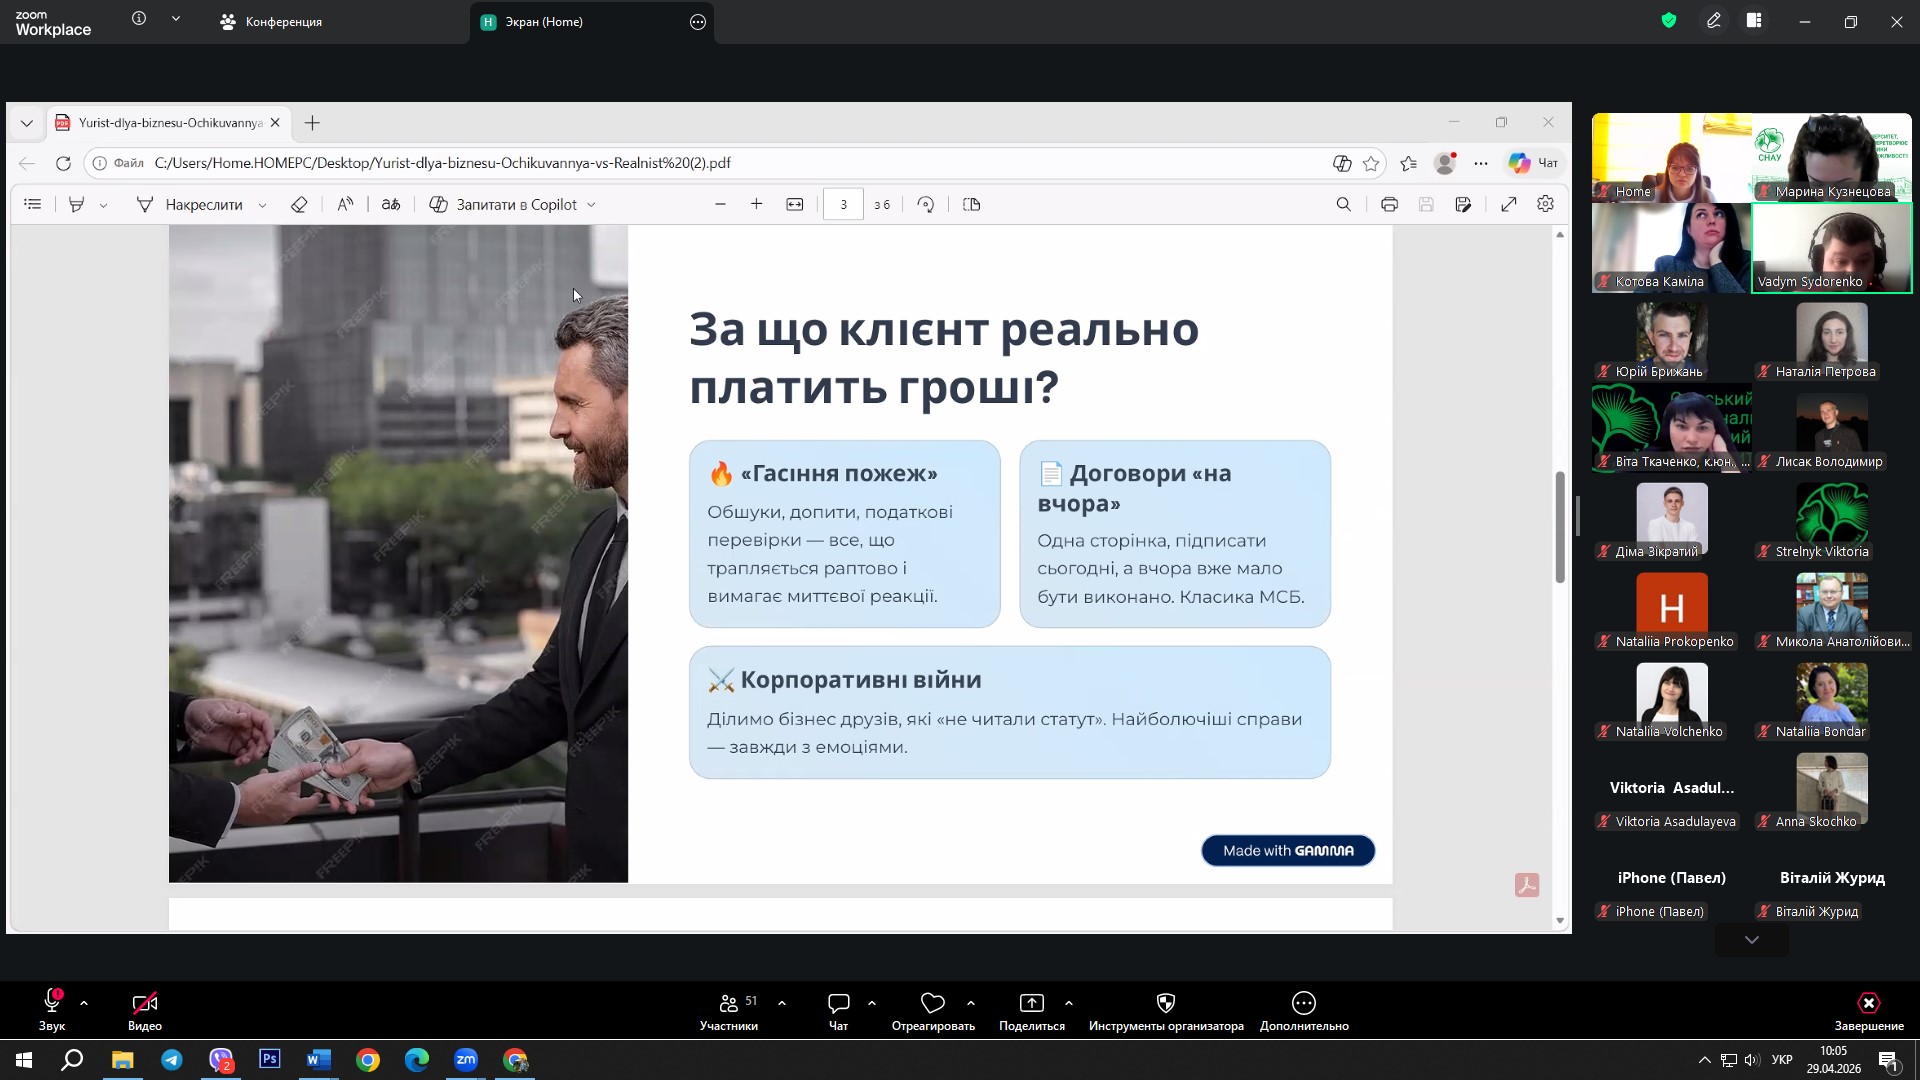The image size is (1920, 1080).
Task: Open the PDF table of contents icon
Action: [x=33, y=204]
